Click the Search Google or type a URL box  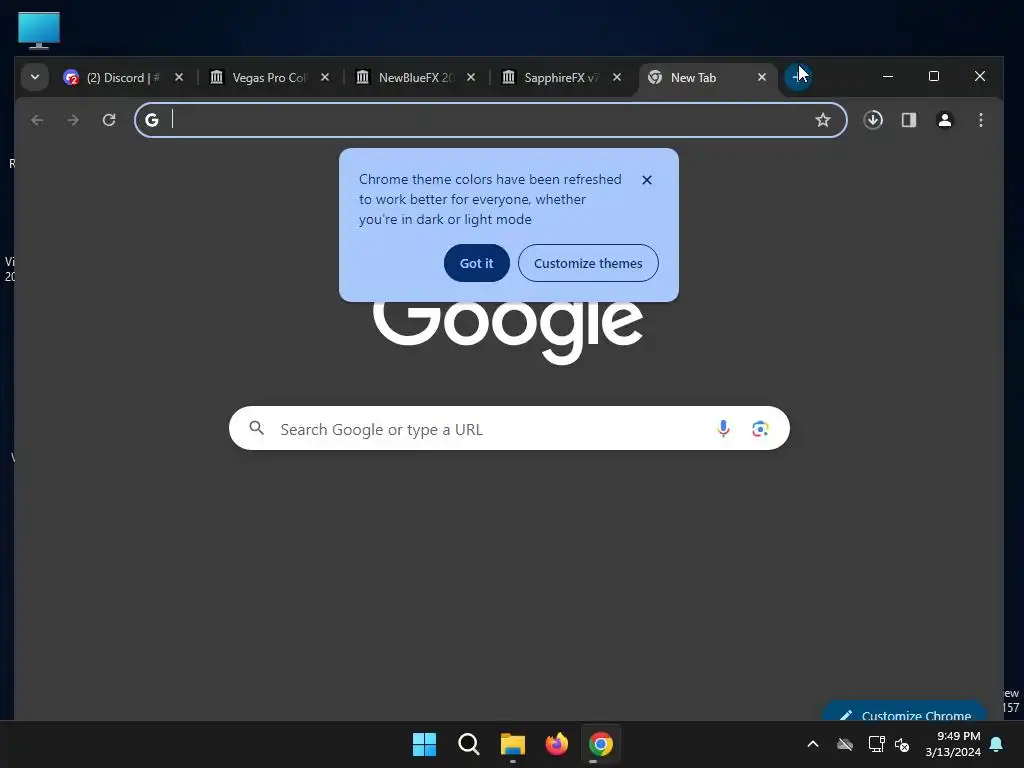click(509, 428)
